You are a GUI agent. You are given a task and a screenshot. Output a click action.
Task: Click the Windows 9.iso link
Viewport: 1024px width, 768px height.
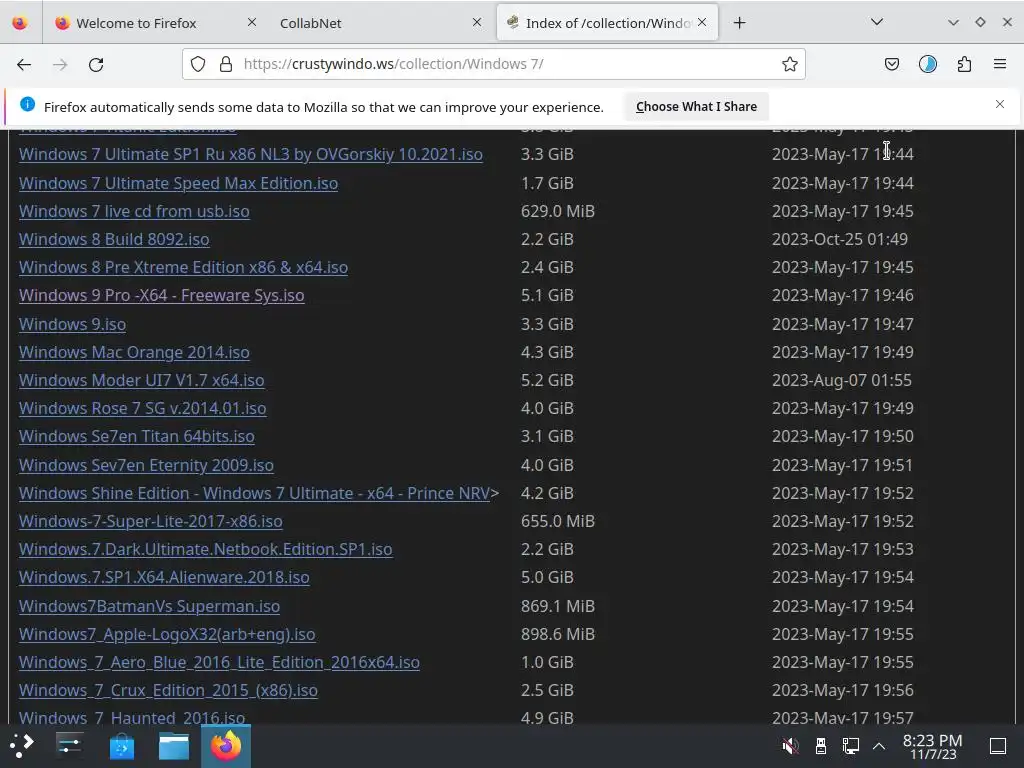(x=72, y=324)
